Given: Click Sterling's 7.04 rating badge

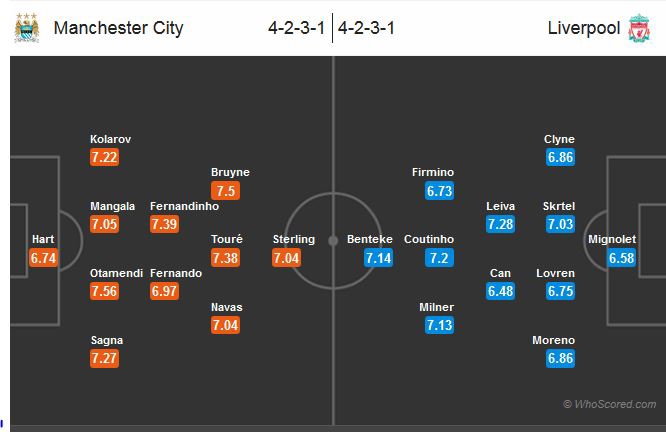Looking at the screenshot, I should click(286, 257).
